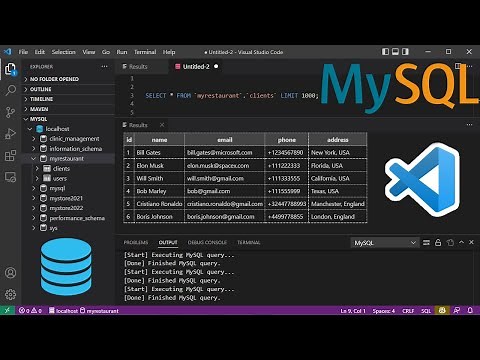
Task: Switch to the DEBUG CONSOLE tab
Action: 207,242
